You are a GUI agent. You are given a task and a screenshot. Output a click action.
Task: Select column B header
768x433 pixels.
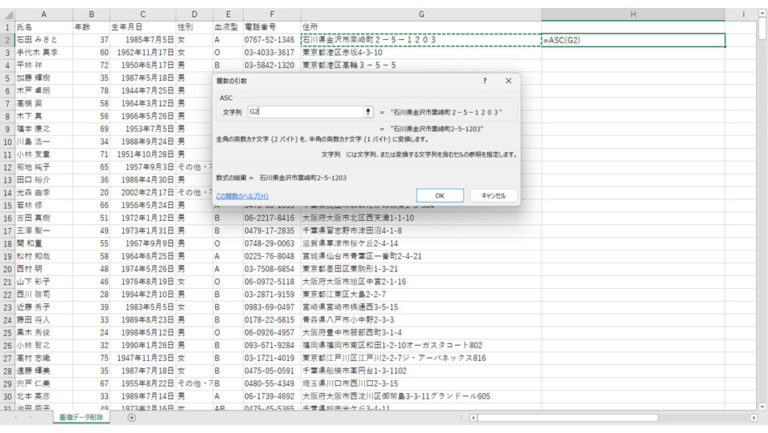click(91, 14)
